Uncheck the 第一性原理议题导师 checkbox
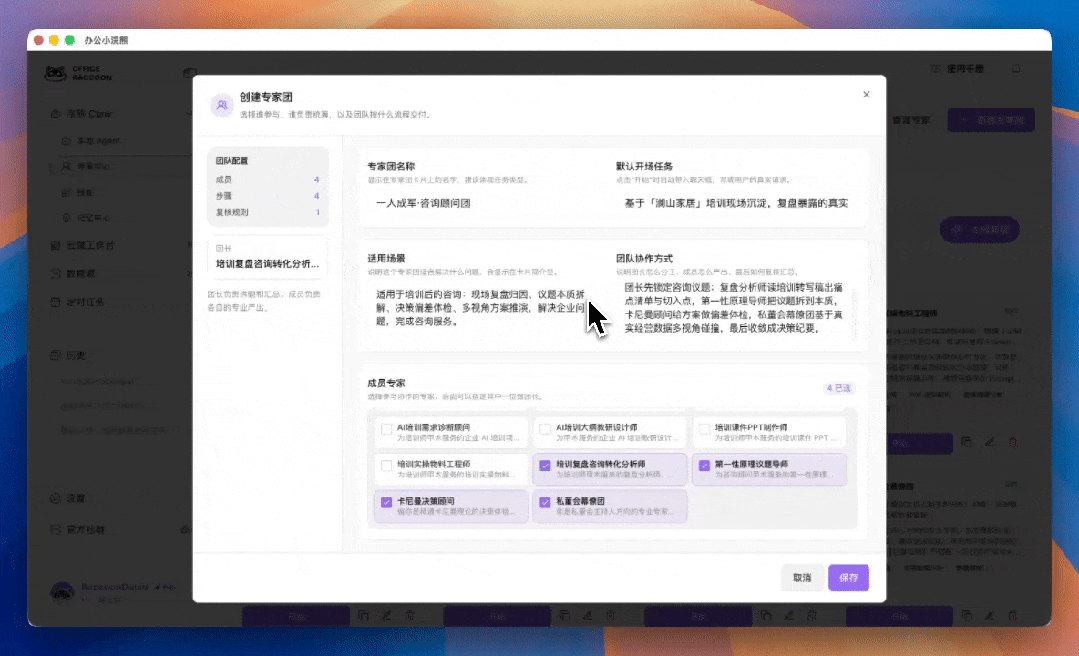The image size is (1079, 656). [x=704, y=466]
